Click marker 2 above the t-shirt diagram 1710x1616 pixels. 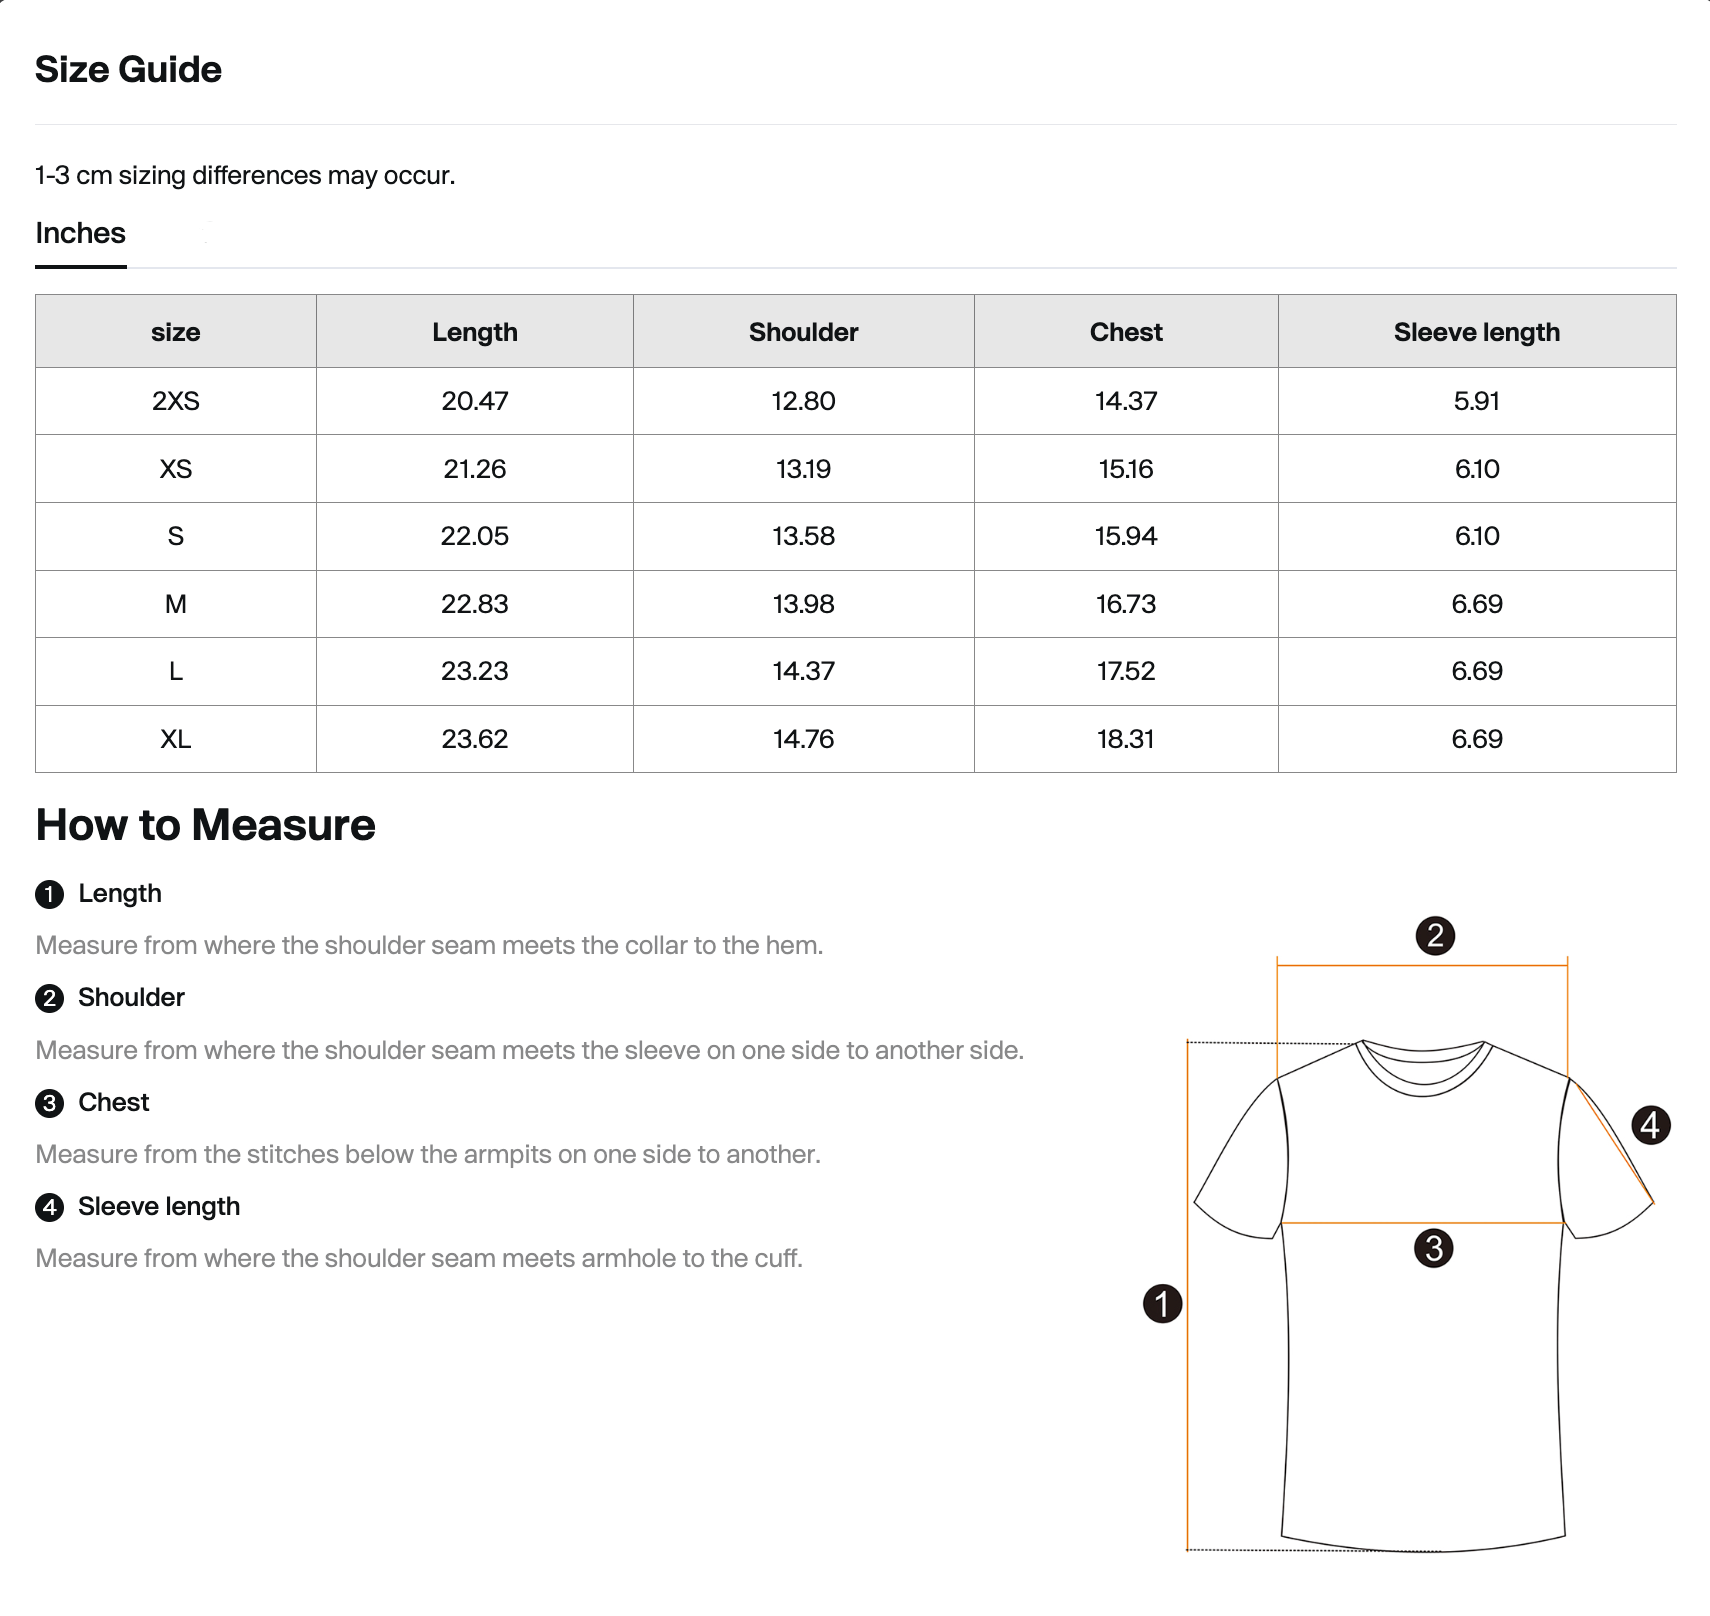pos(1435,936)
